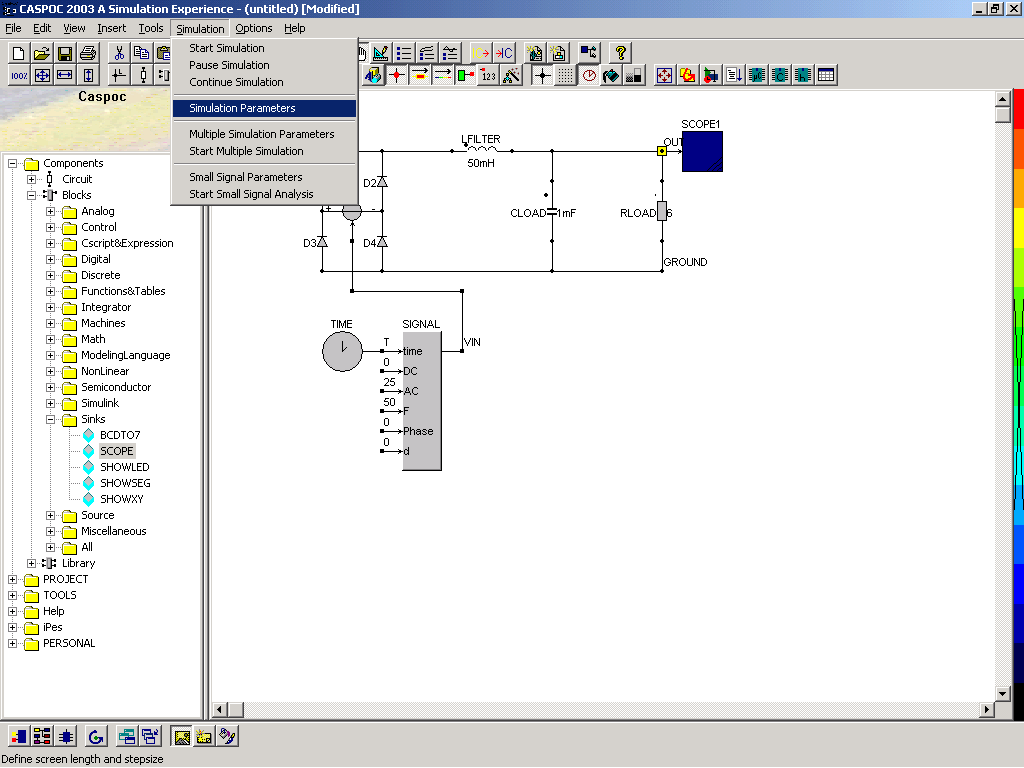Toggle the dotted grid icon
This screenshot has height=768, width=1024.
point(566,76)
